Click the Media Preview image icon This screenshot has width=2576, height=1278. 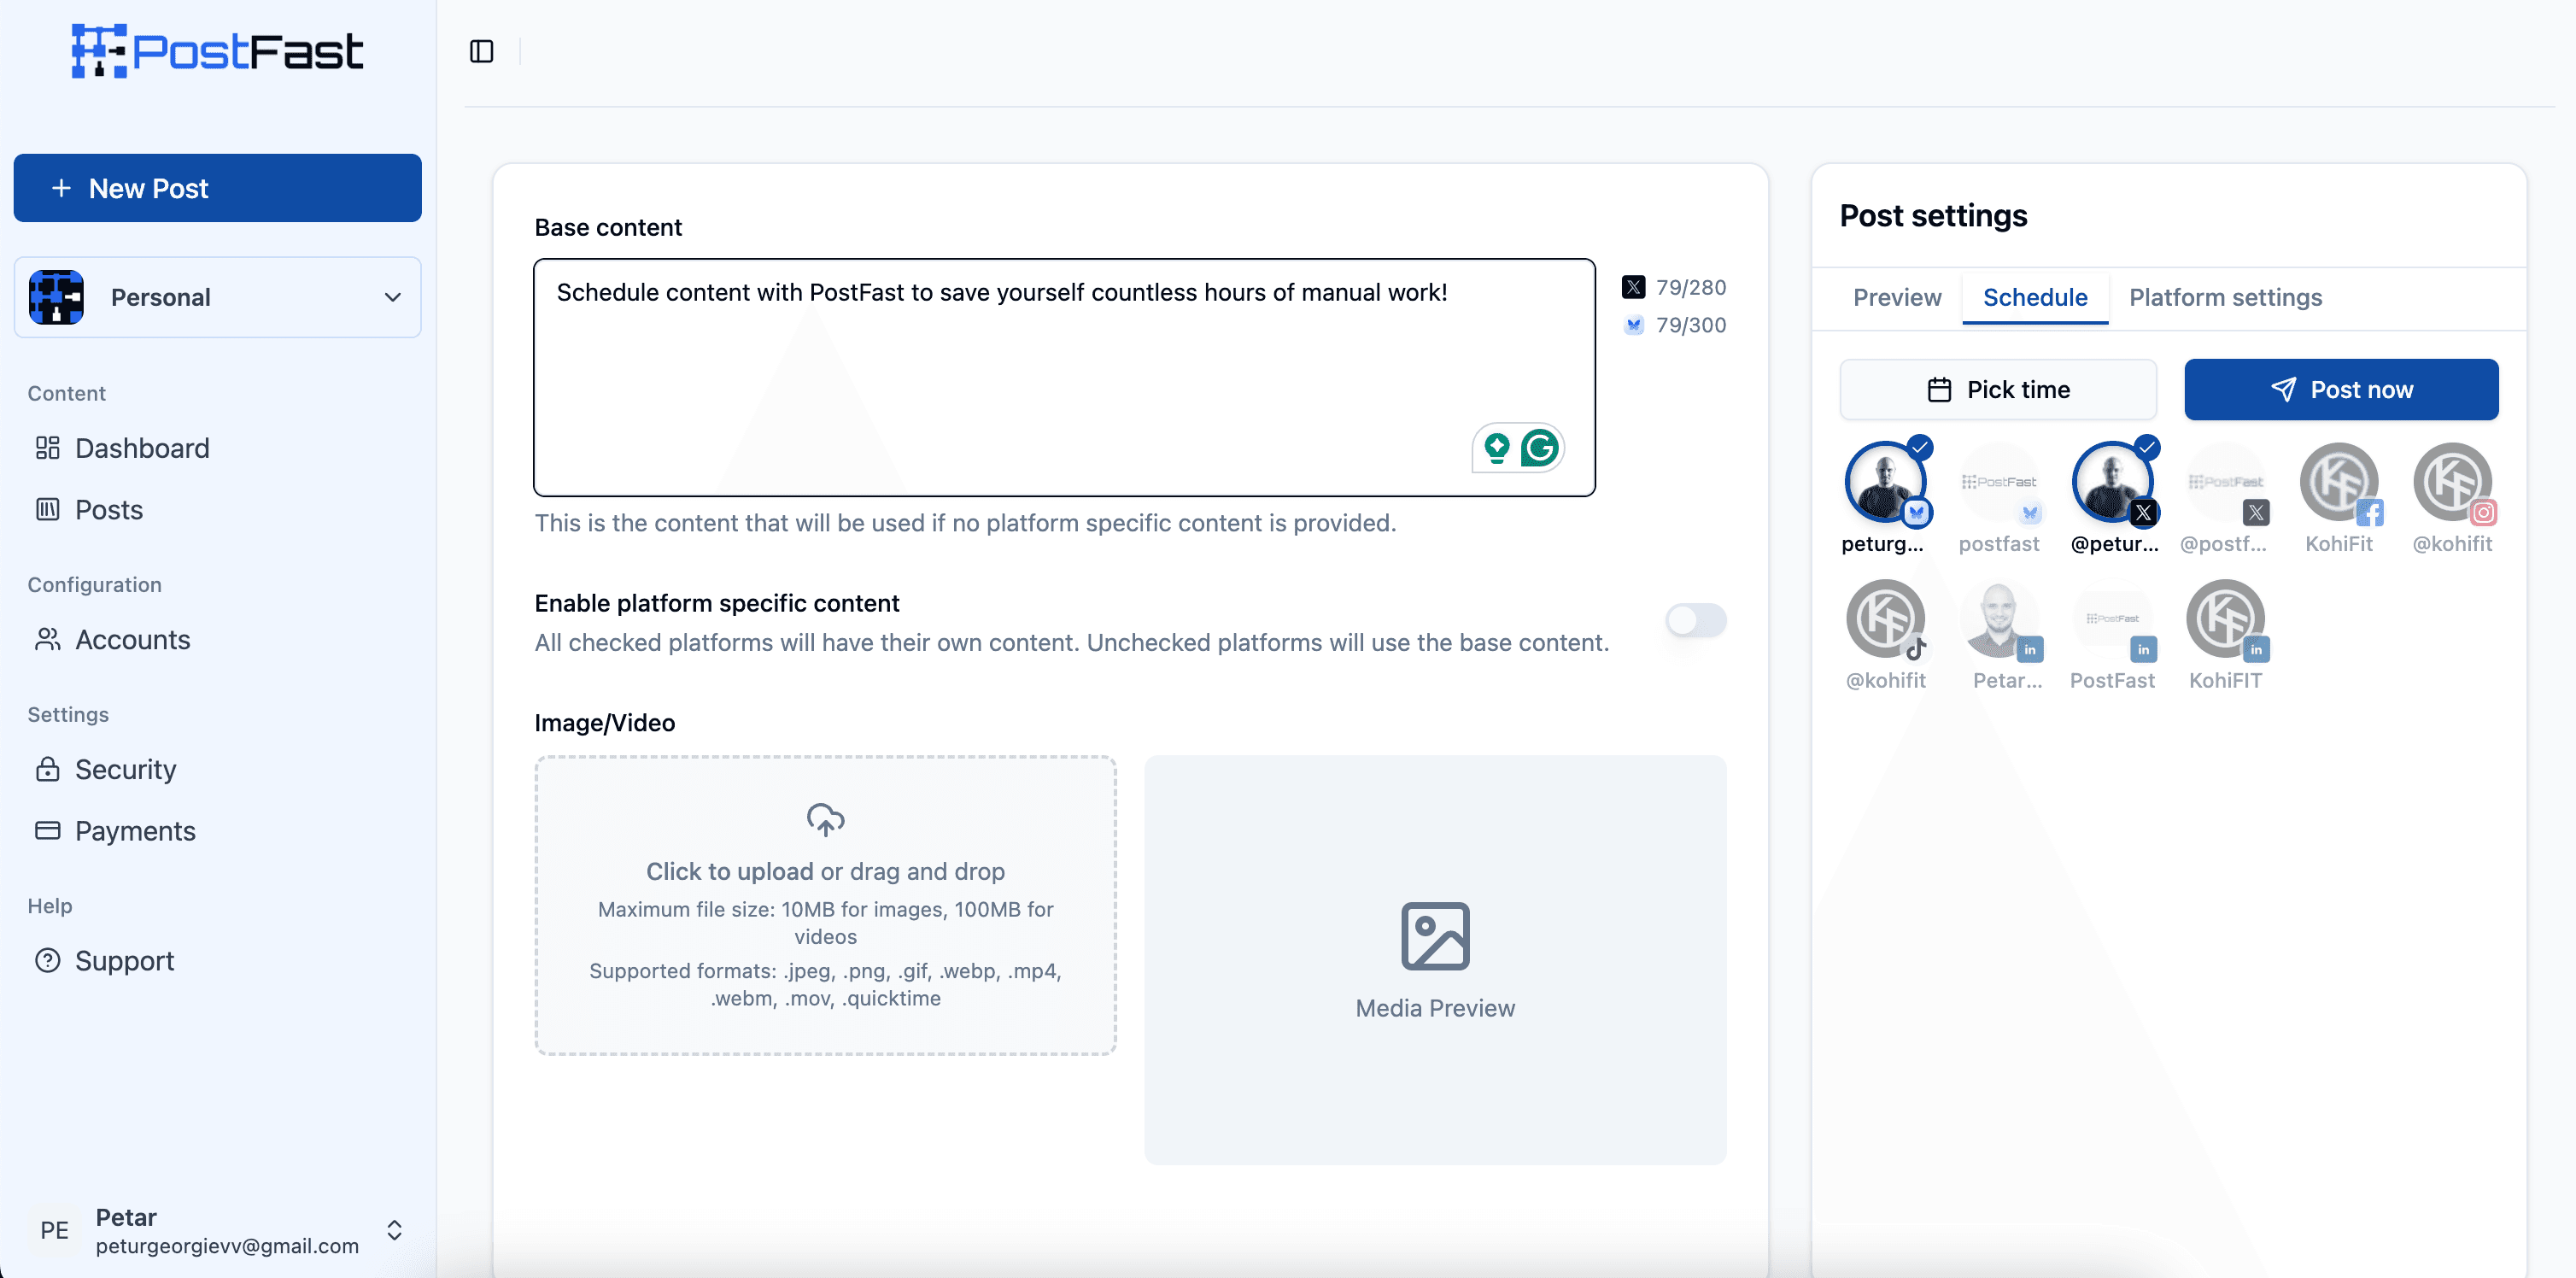point(1435,936)
